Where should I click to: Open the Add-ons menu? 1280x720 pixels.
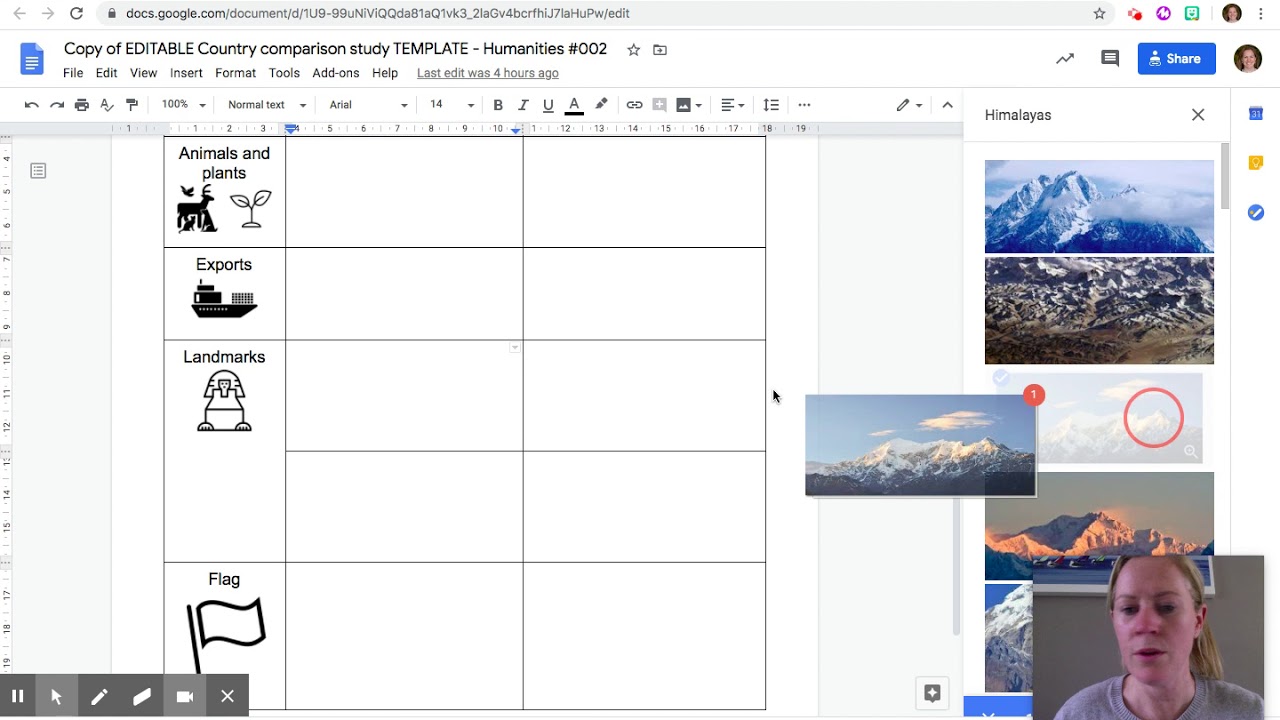(336, 72)
